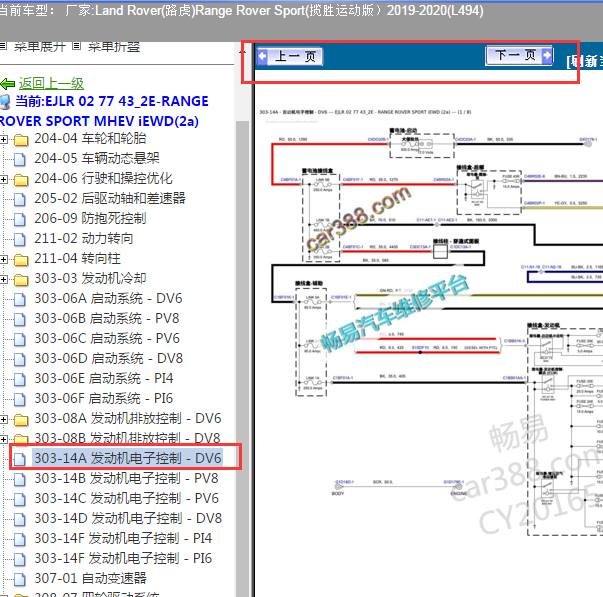Click page icon of 204-05 车辆动态悬架
This screenshot has height=597, width=603.
pos(20,159)
